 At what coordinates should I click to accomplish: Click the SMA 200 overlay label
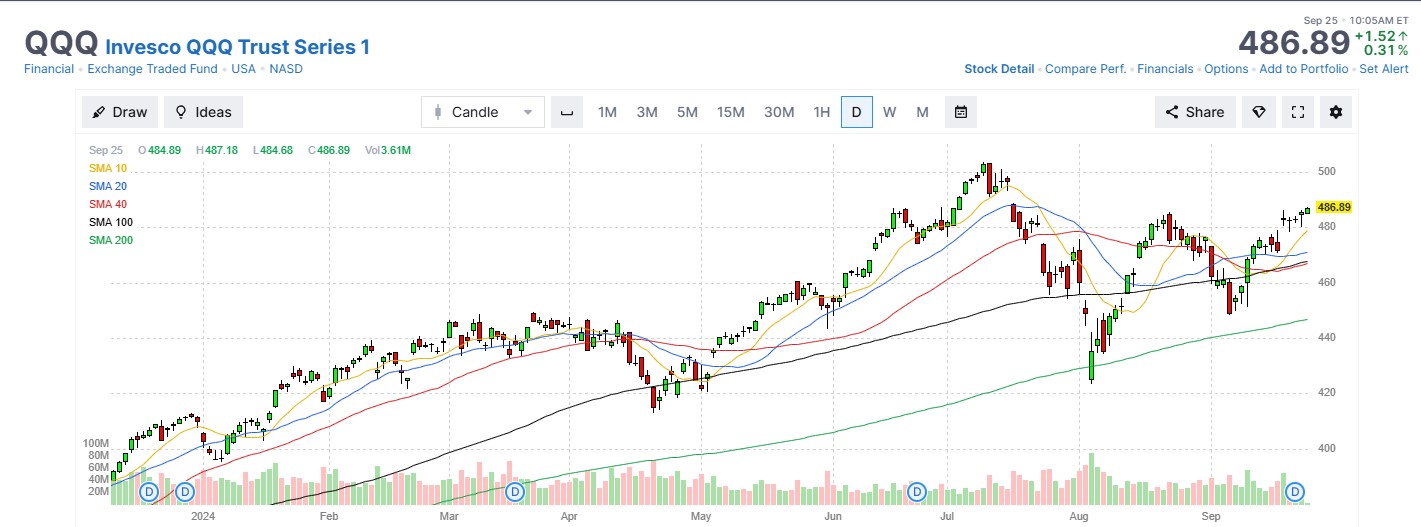pos(111,240)
